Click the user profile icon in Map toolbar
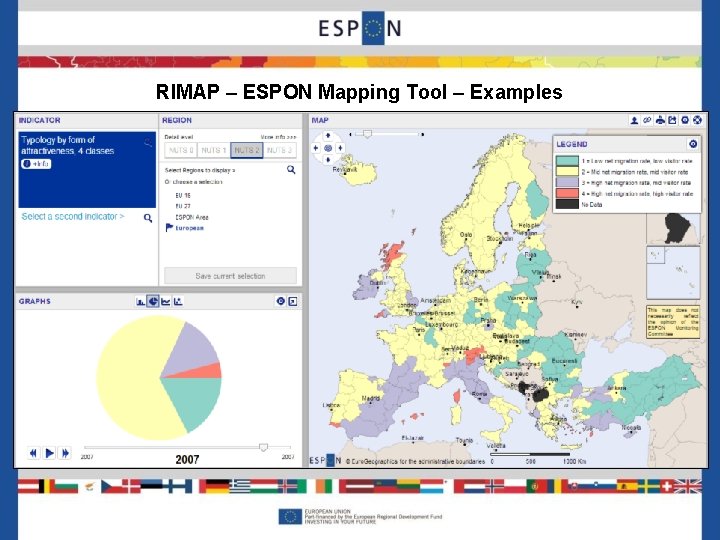This screenshot has width=720, height=540. point(634,120)
